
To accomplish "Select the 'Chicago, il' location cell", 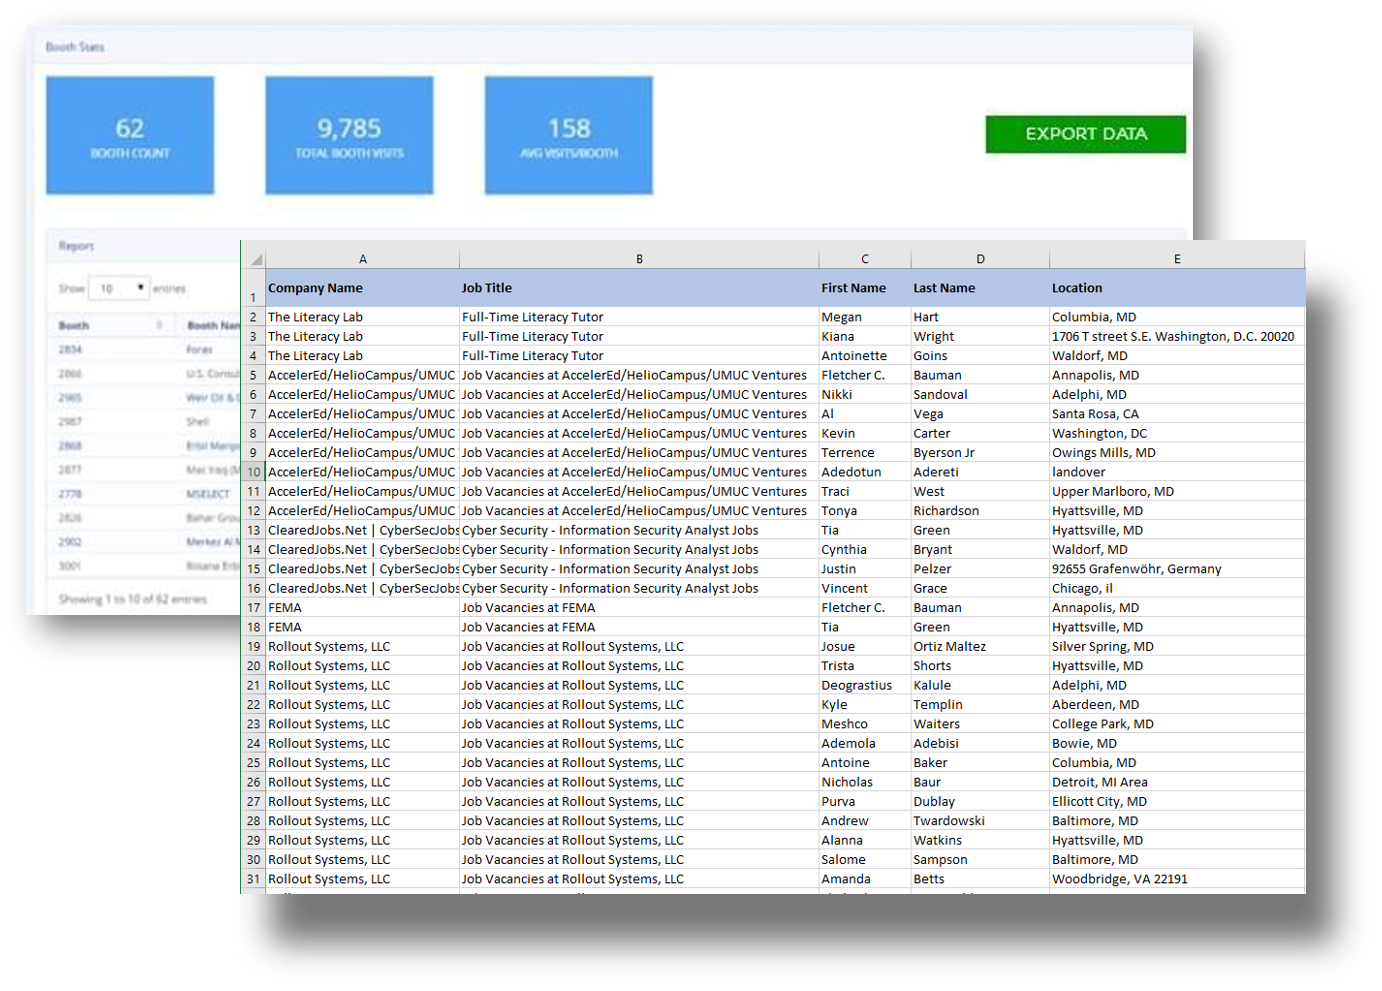I will (1177, 589).
